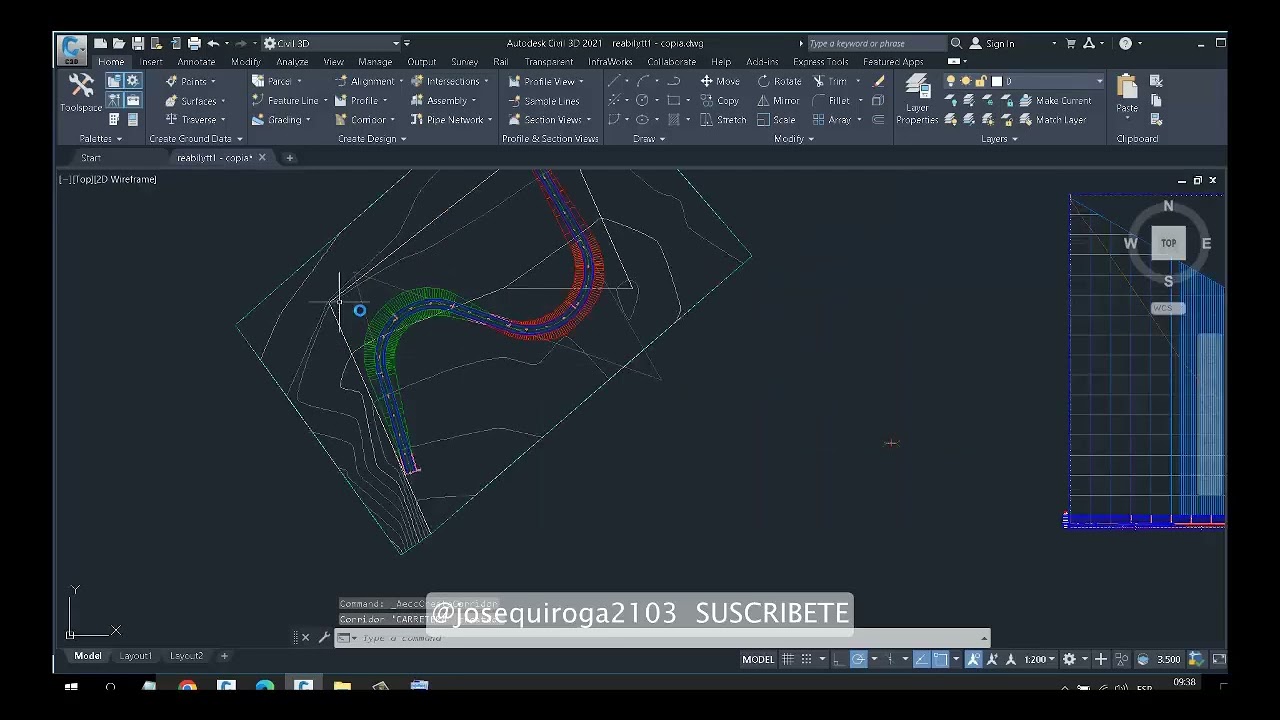Viewport: 1280px width, 720px height.
Task: Toggle the drawing grid display
Action: pyautogui.click(x=788, y=659)
